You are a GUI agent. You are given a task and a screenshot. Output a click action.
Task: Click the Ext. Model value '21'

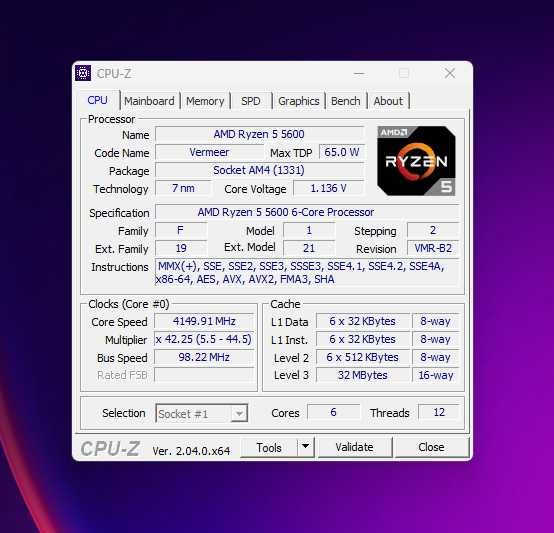[309, 248]
